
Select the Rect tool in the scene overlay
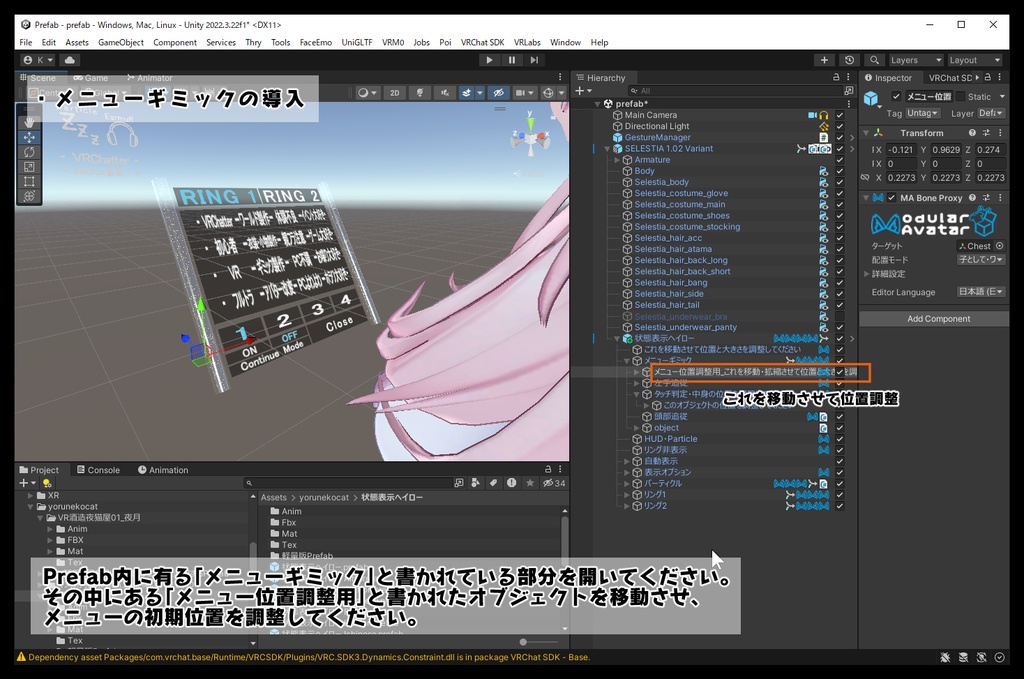click(x=29, y=182)
